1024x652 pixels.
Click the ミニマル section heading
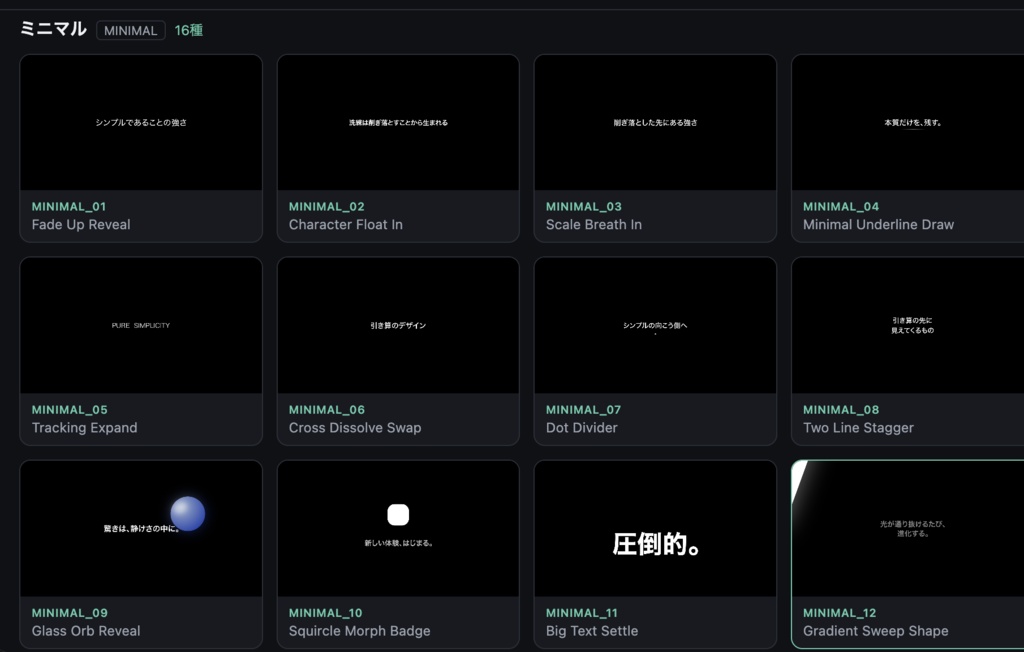[x=54, y=29]
